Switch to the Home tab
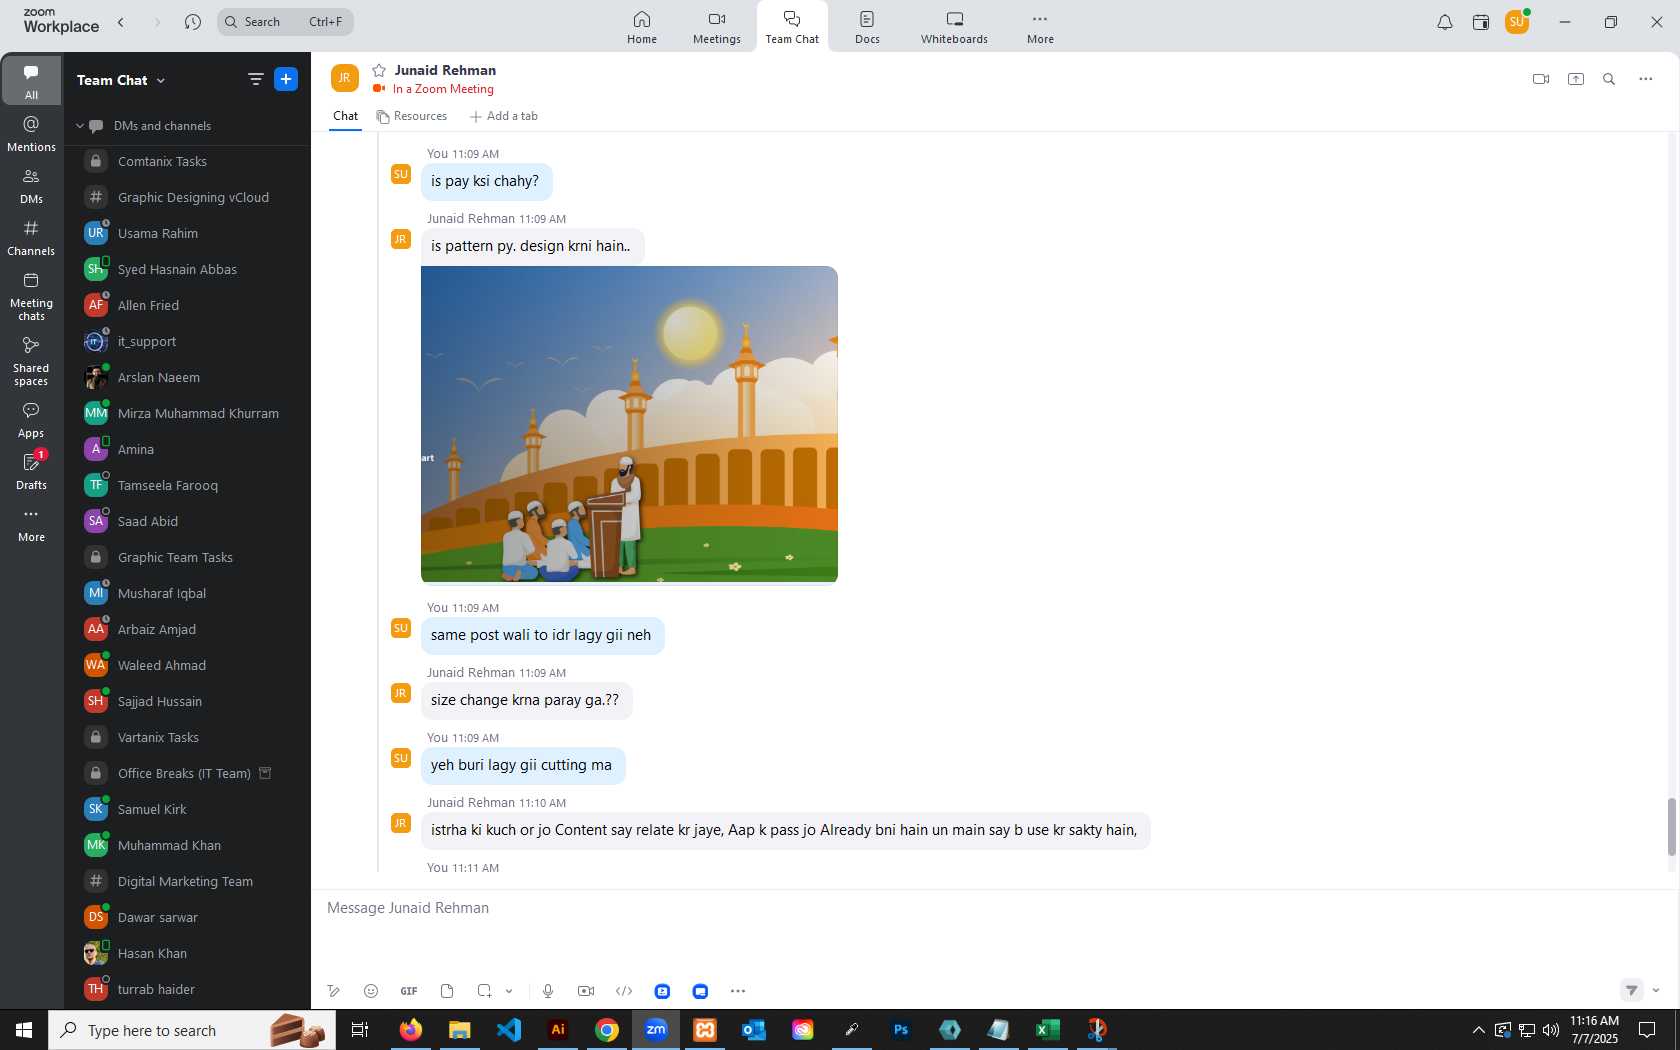Screen dimensions: 1680x1050 642,27
